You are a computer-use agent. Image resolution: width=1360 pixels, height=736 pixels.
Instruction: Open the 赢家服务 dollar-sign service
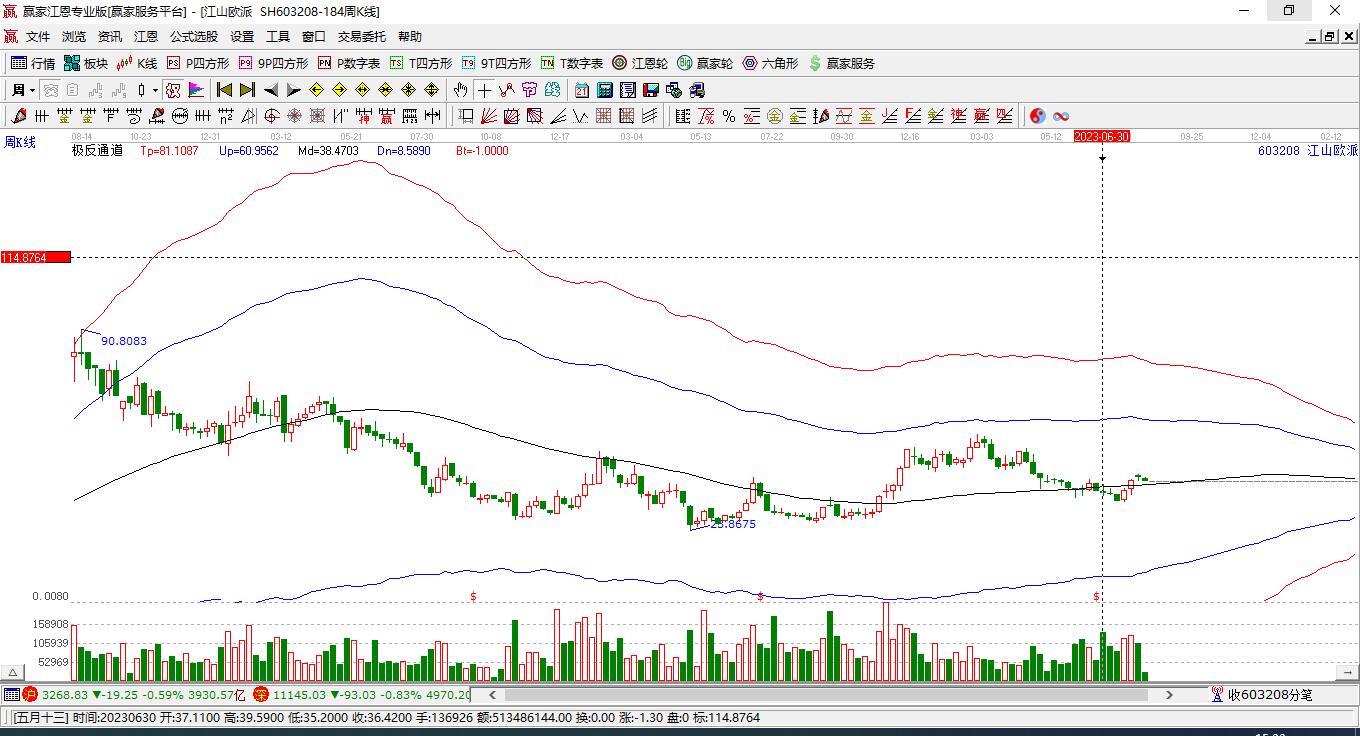841,63
